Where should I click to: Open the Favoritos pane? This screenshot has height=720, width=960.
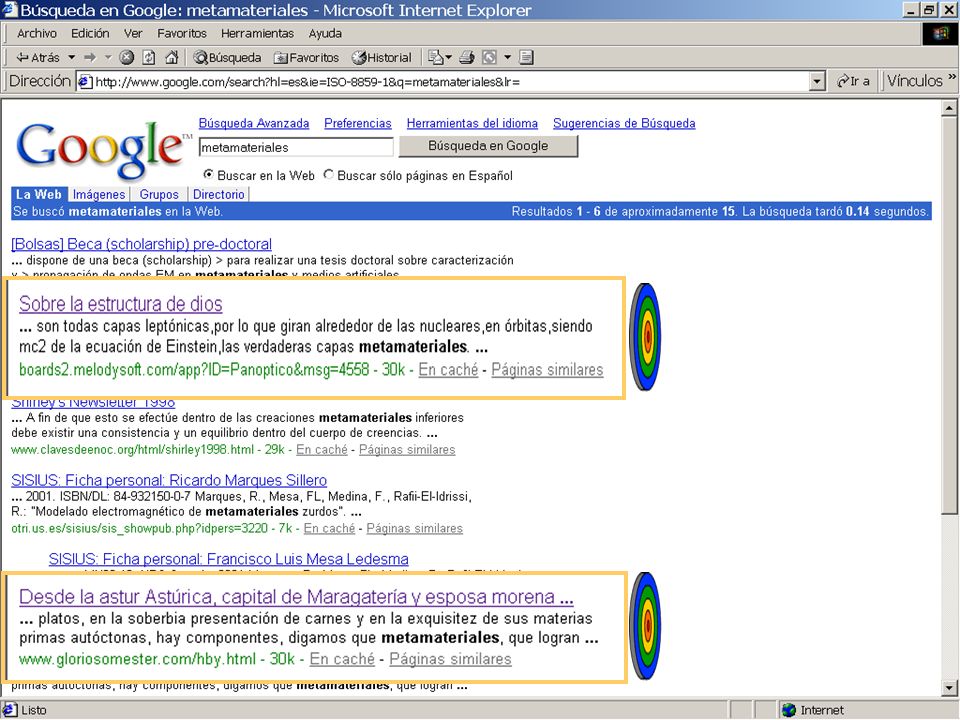pos(306,58)
